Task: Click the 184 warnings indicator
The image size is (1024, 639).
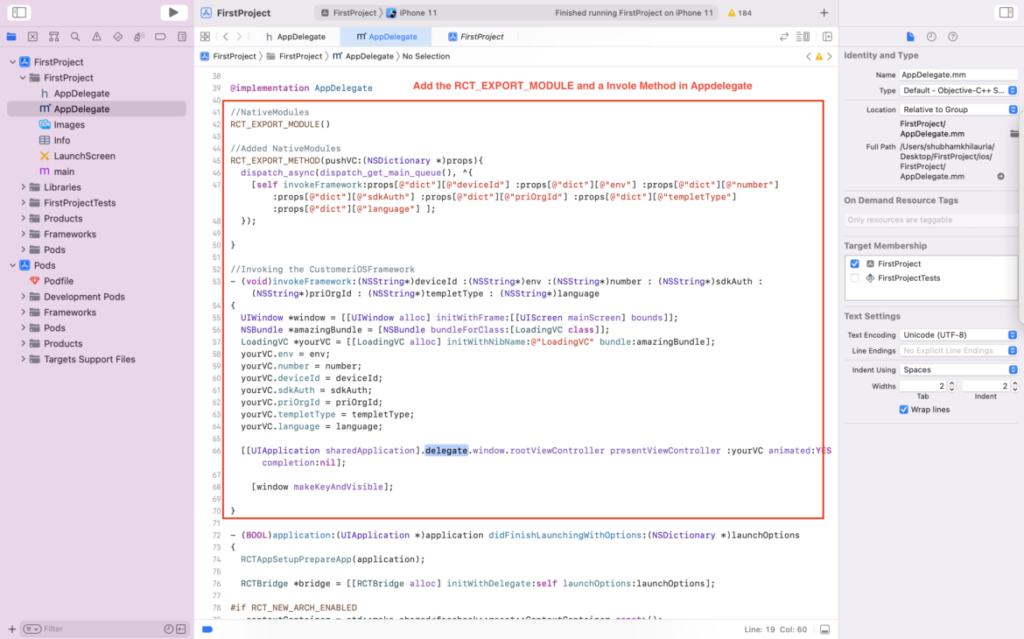Action: tap(739, 12)
